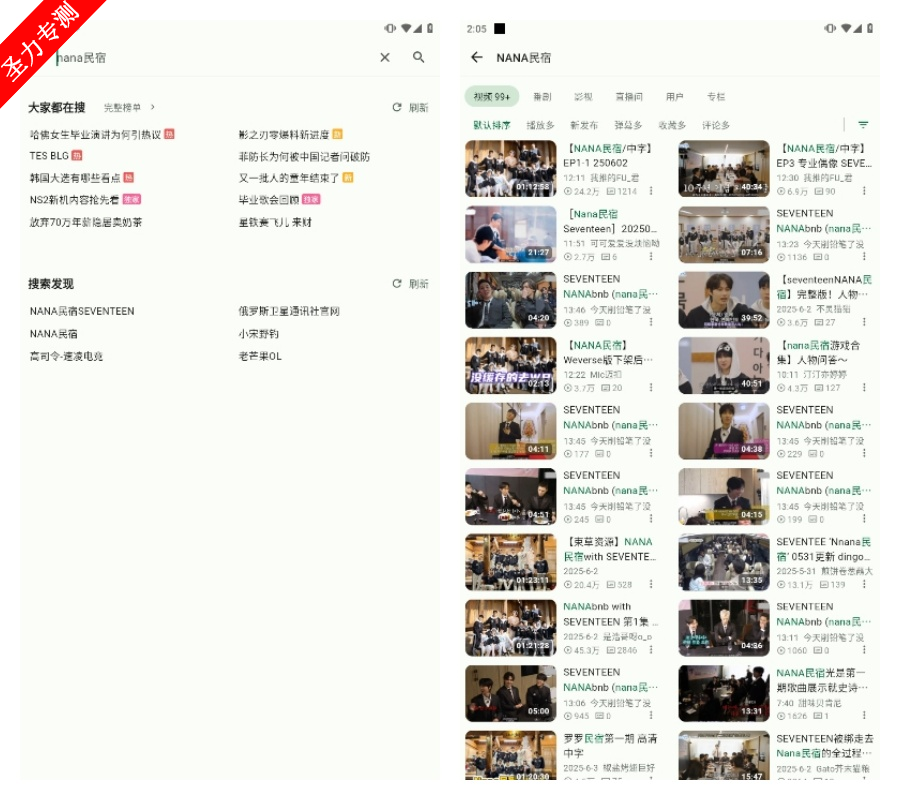Tap suggestion 小宋野钓
The height and width of the screenshot is (800, 900).
[x=258, y=333]
